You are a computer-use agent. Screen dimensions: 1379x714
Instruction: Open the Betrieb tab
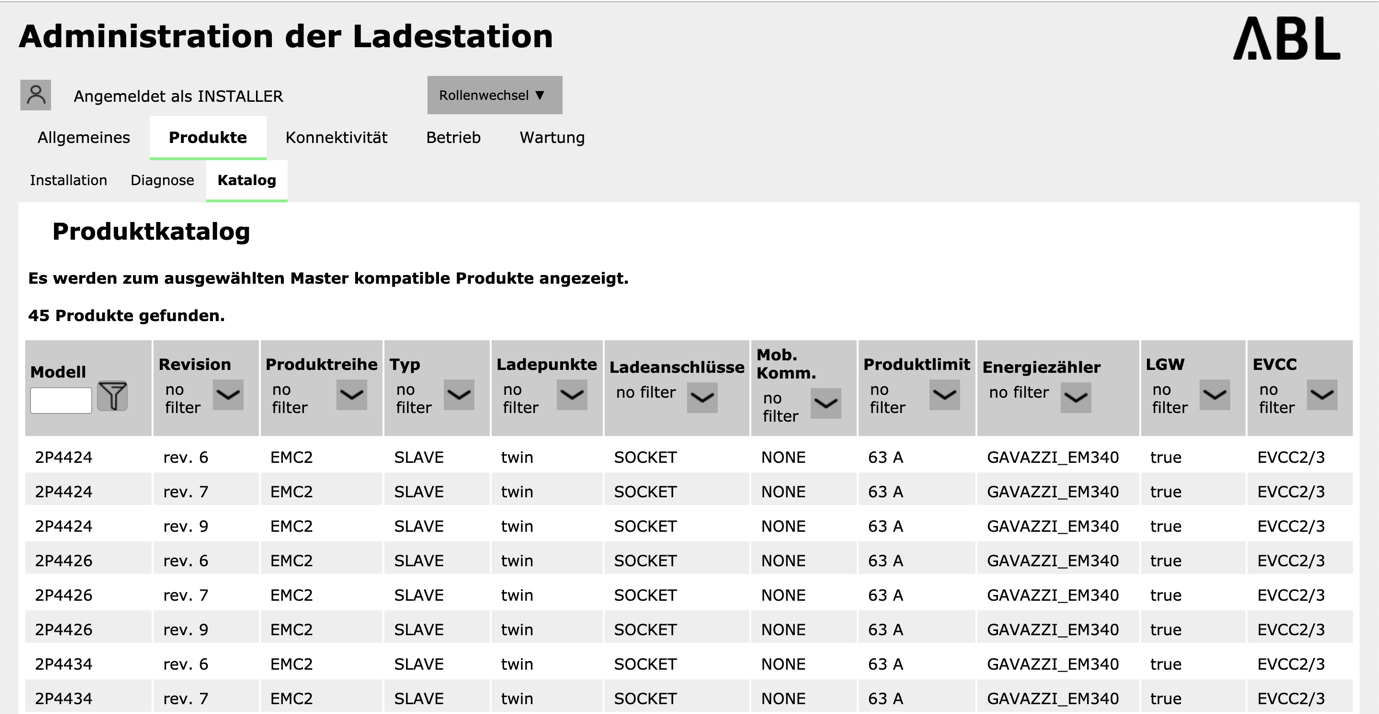coord(453,137)
